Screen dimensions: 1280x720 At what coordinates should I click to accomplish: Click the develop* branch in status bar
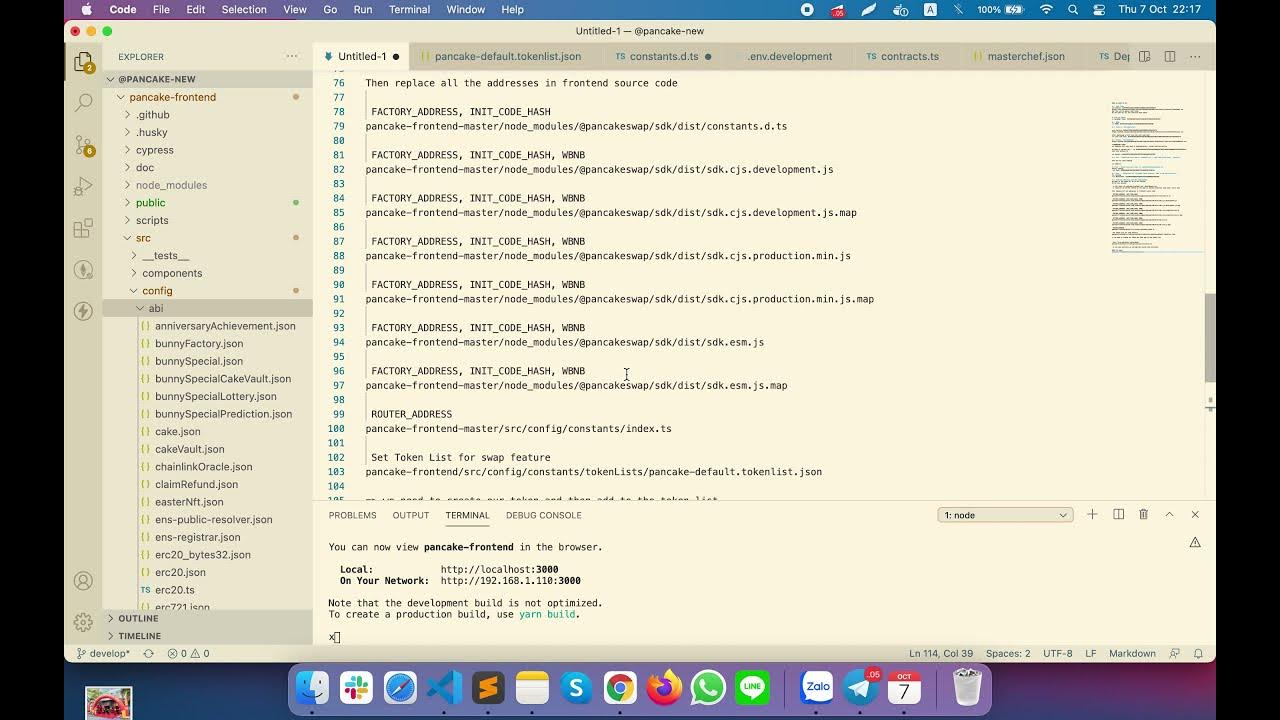point(103,653)
